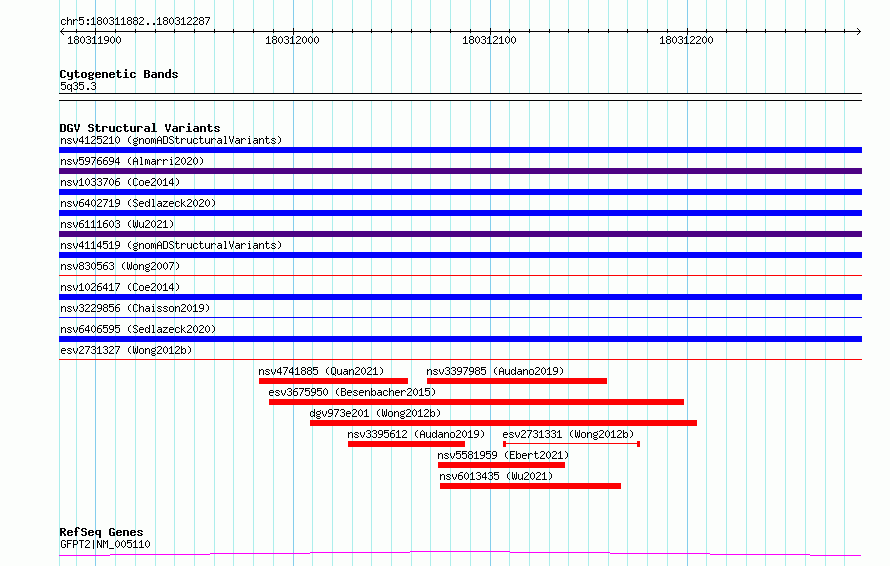Click the left arrow of the ruler
Viewport: 890px width, 566px height.
[x=62, y=32]
